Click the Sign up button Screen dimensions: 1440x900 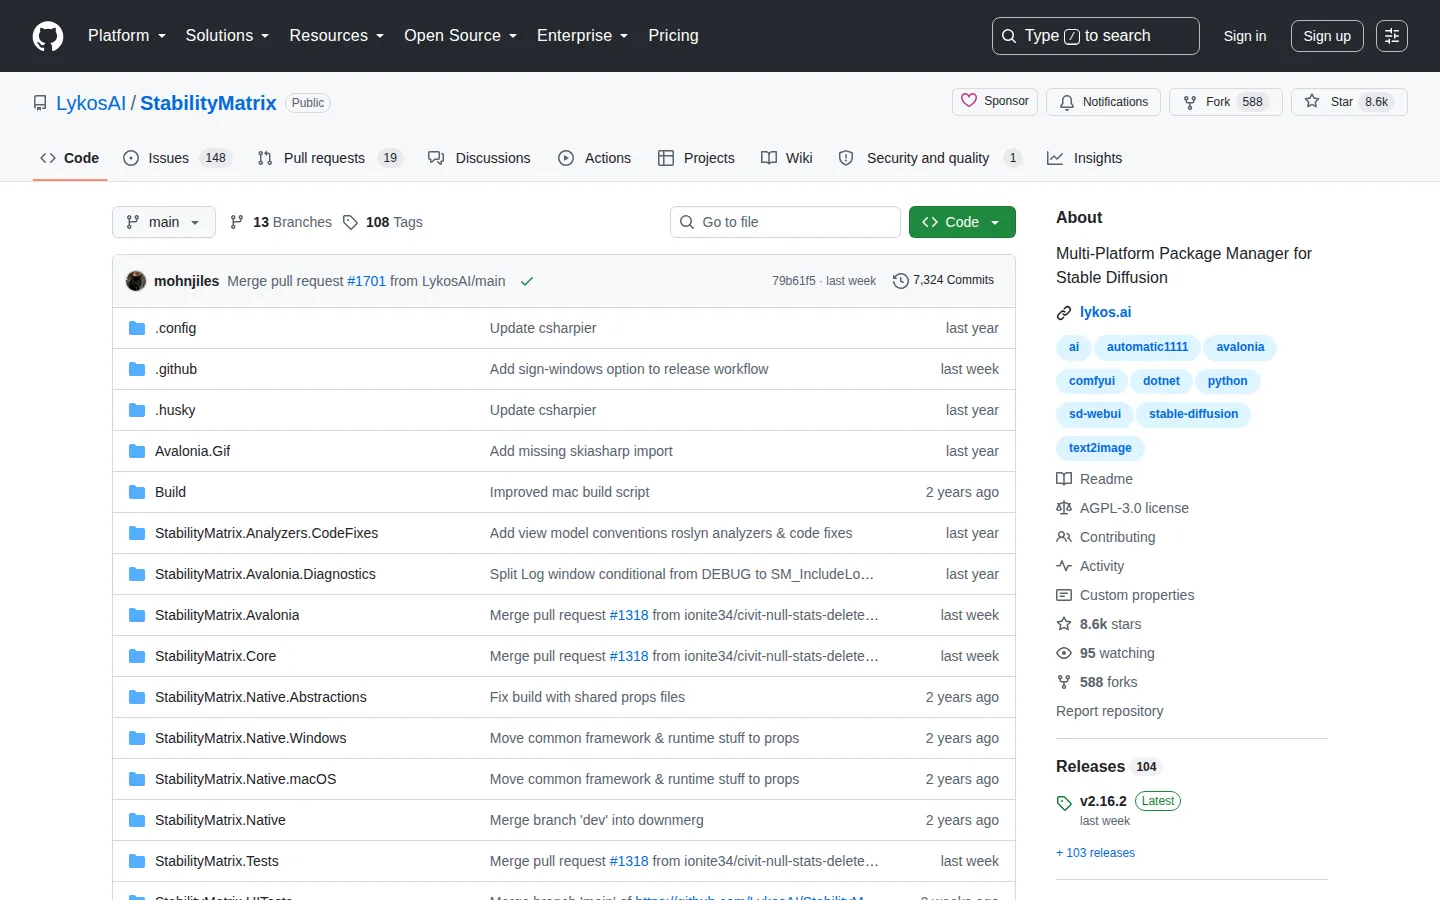[x=1327, y=36]
